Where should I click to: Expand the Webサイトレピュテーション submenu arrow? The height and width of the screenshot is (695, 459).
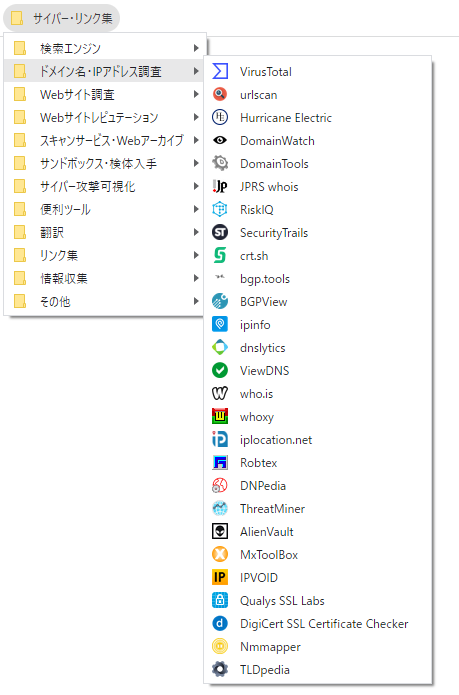pos(196,117)
